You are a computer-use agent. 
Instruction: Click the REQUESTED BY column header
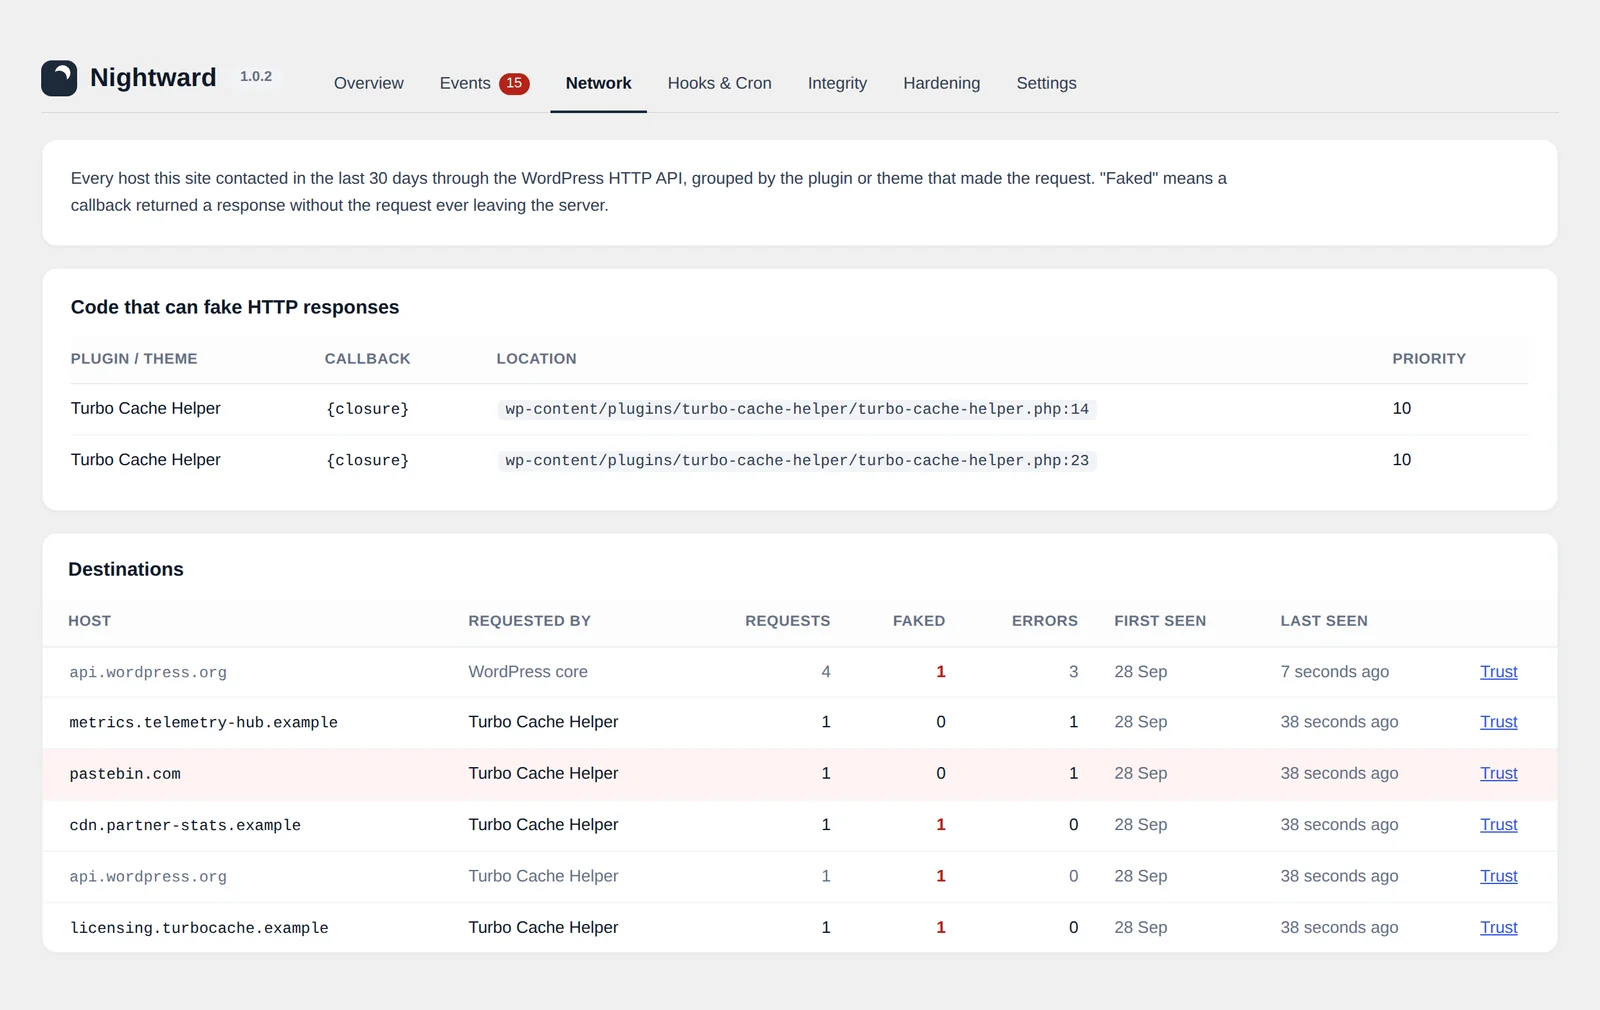pos(529,621)
